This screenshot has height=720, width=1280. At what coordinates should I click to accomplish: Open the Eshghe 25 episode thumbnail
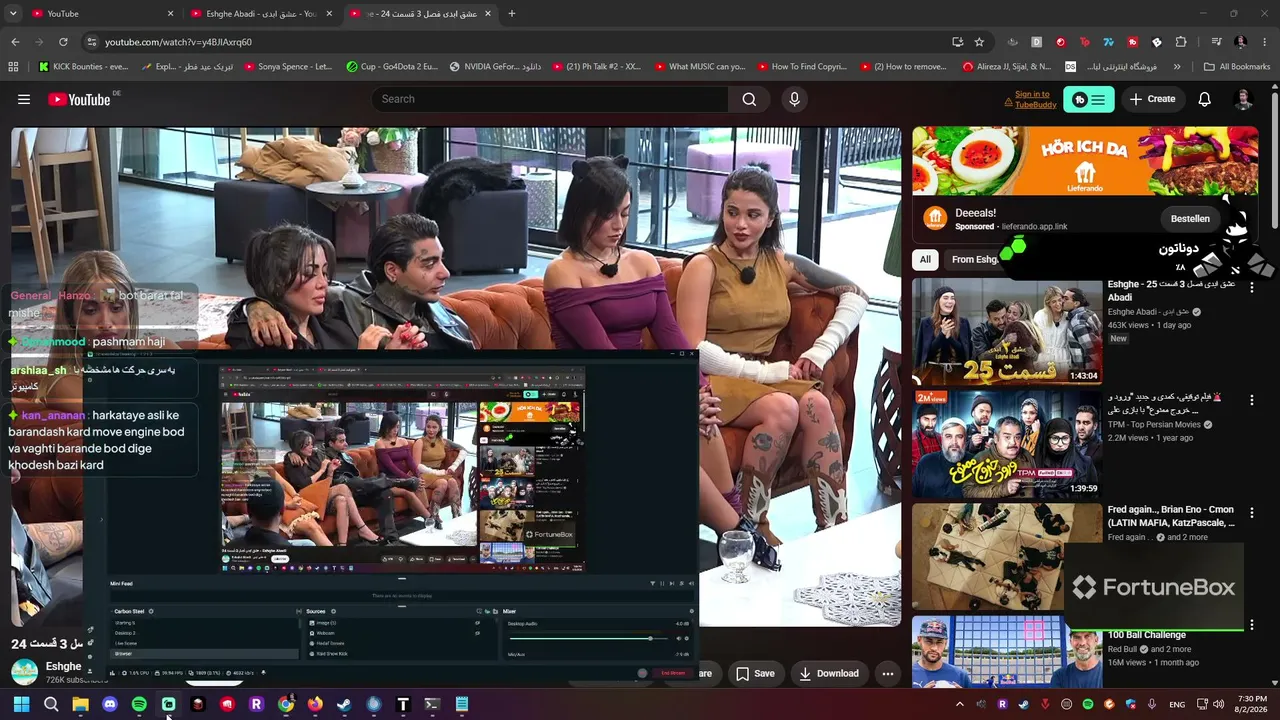pos(1007,331)
